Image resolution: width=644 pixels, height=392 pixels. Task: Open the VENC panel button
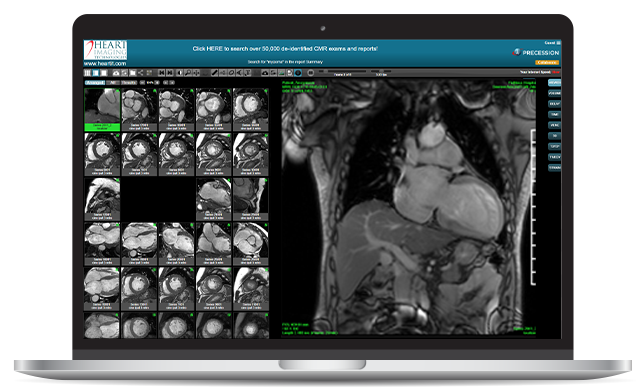point(554,125)
